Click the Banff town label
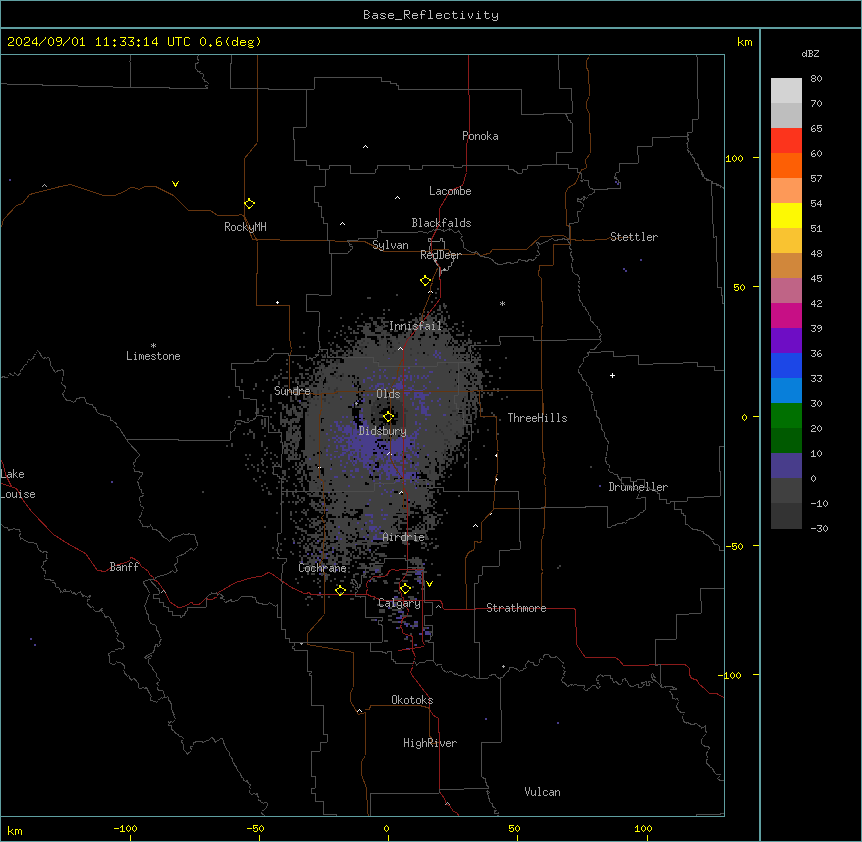This screenshot has height=842, width=862. pos(124,567)
